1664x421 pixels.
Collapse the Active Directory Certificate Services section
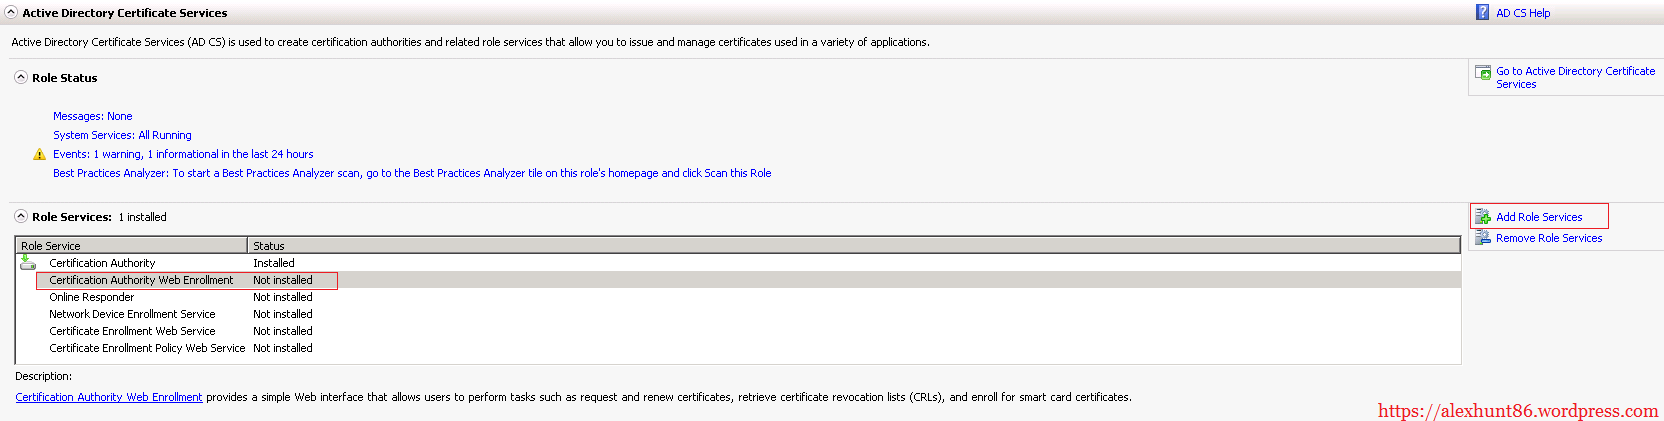point(11,13)
